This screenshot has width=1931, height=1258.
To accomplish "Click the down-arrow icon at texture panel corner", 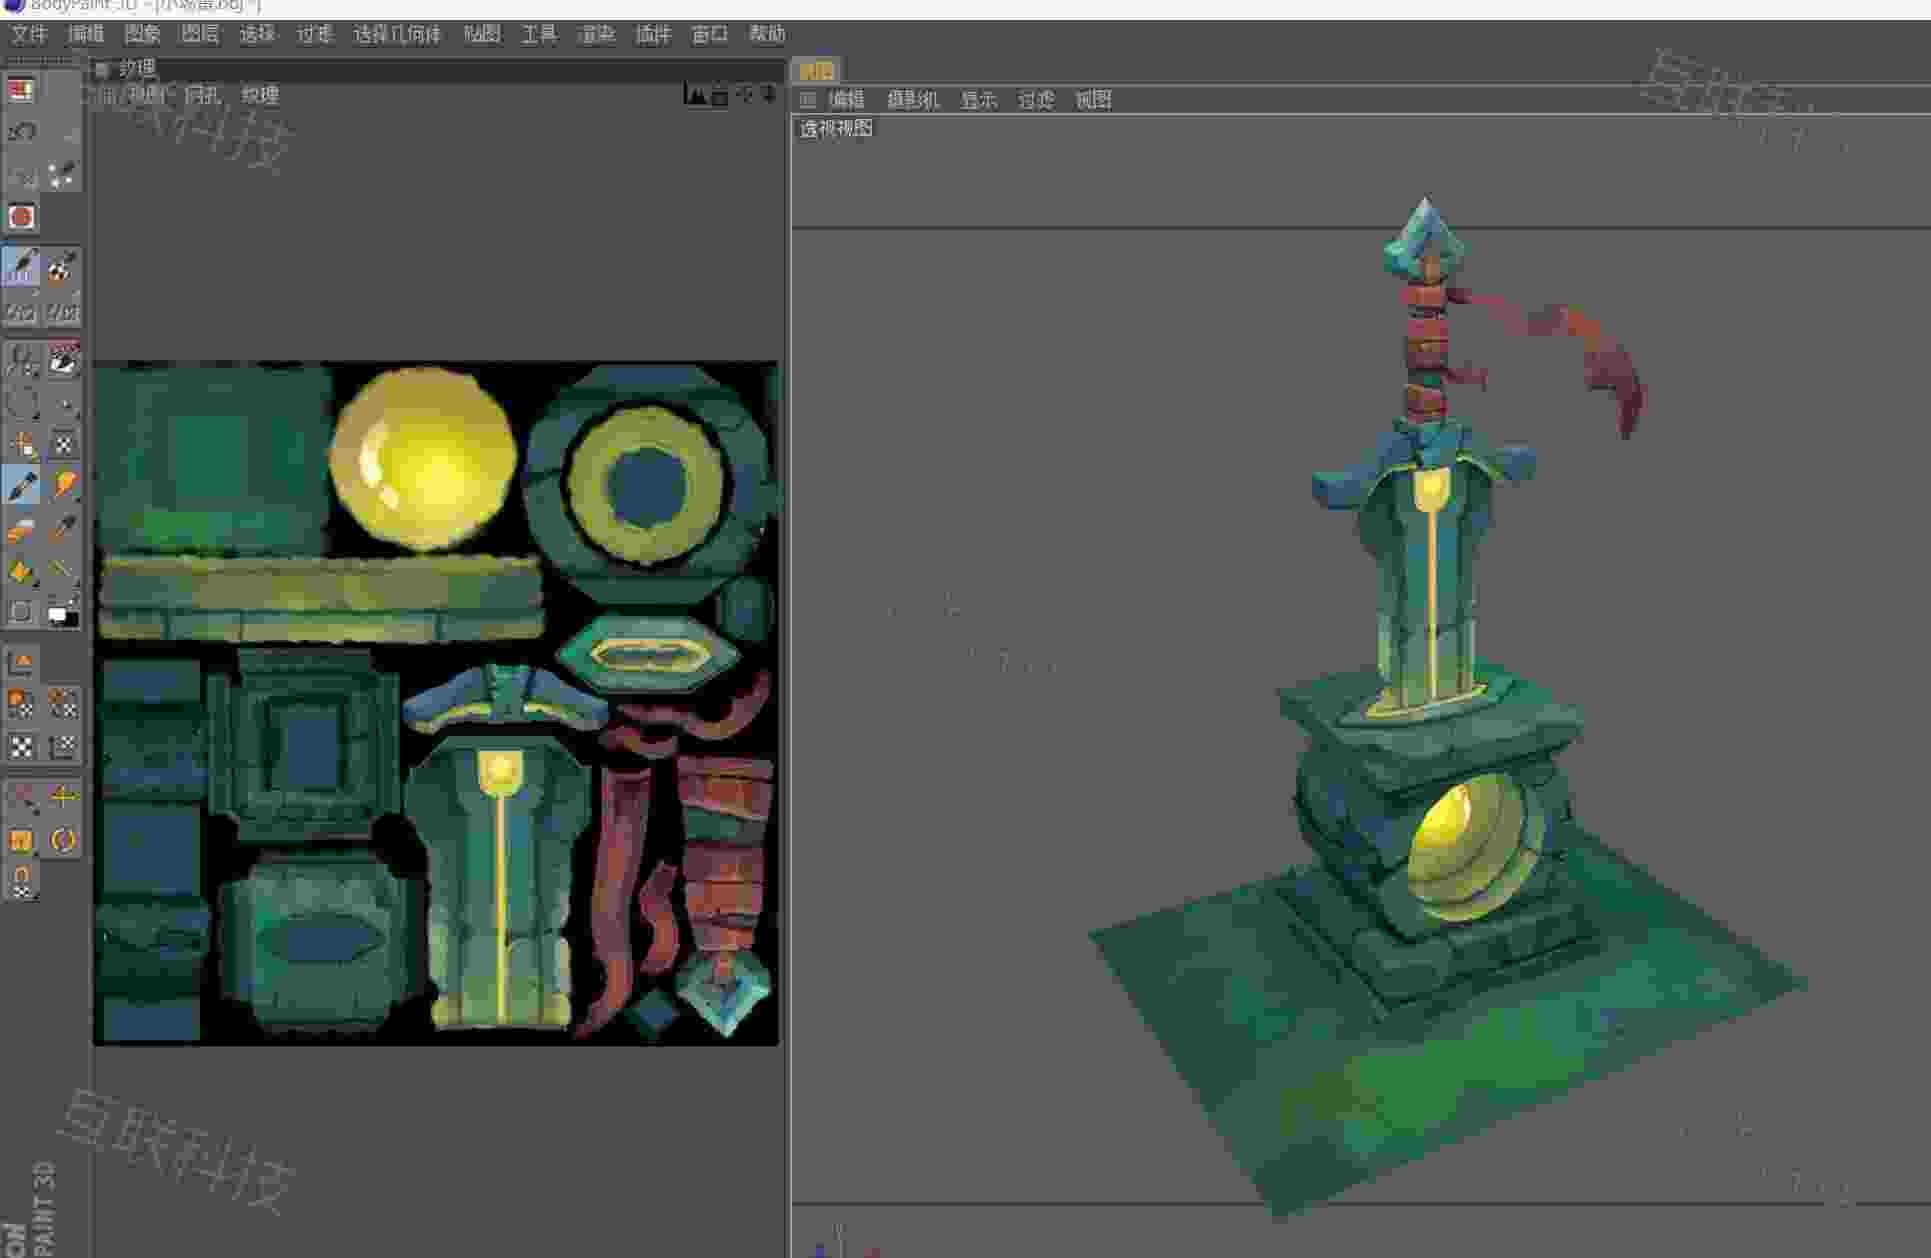I will click(x=769, y=95).
